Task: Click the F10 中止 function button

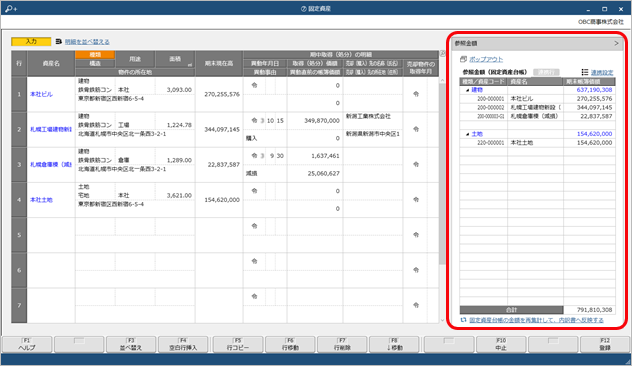Action: coord(501,344)
